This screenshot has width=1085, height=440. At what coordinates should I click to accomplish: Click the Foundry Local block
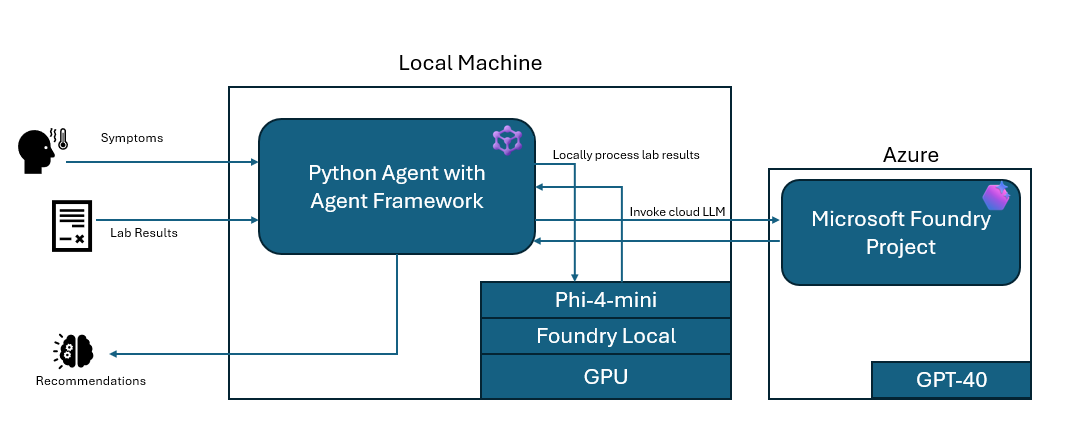tap(606, 336)
